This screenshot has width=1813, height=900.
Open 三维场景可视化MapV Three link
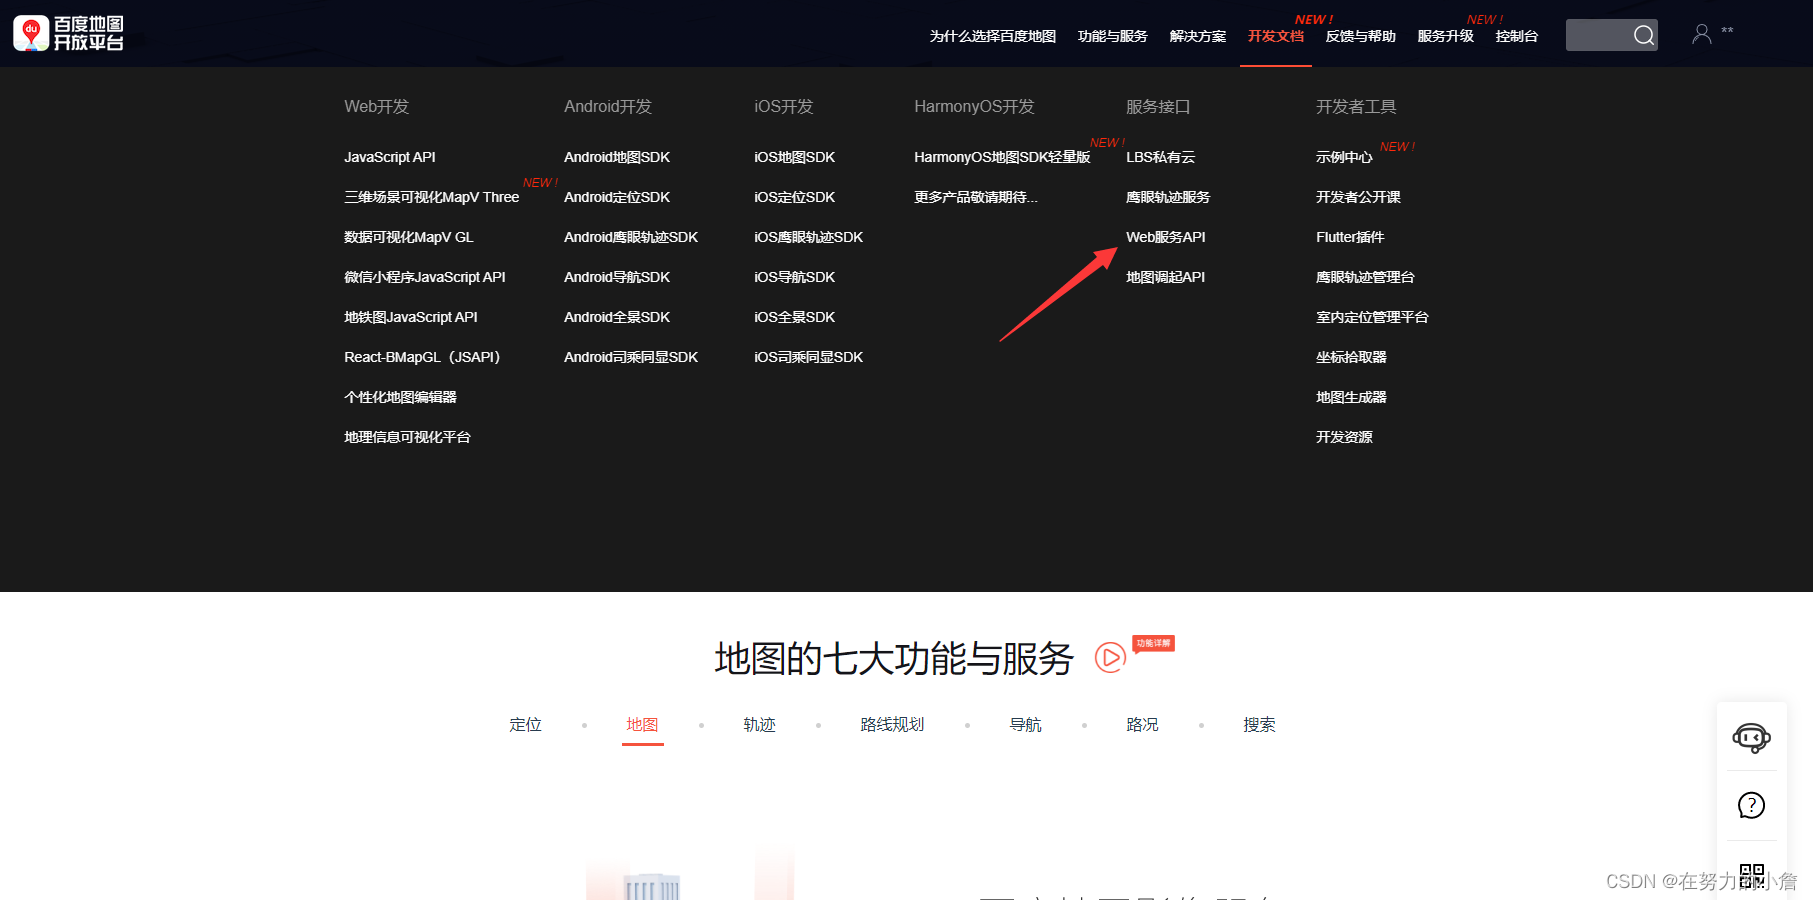(432, 197)
